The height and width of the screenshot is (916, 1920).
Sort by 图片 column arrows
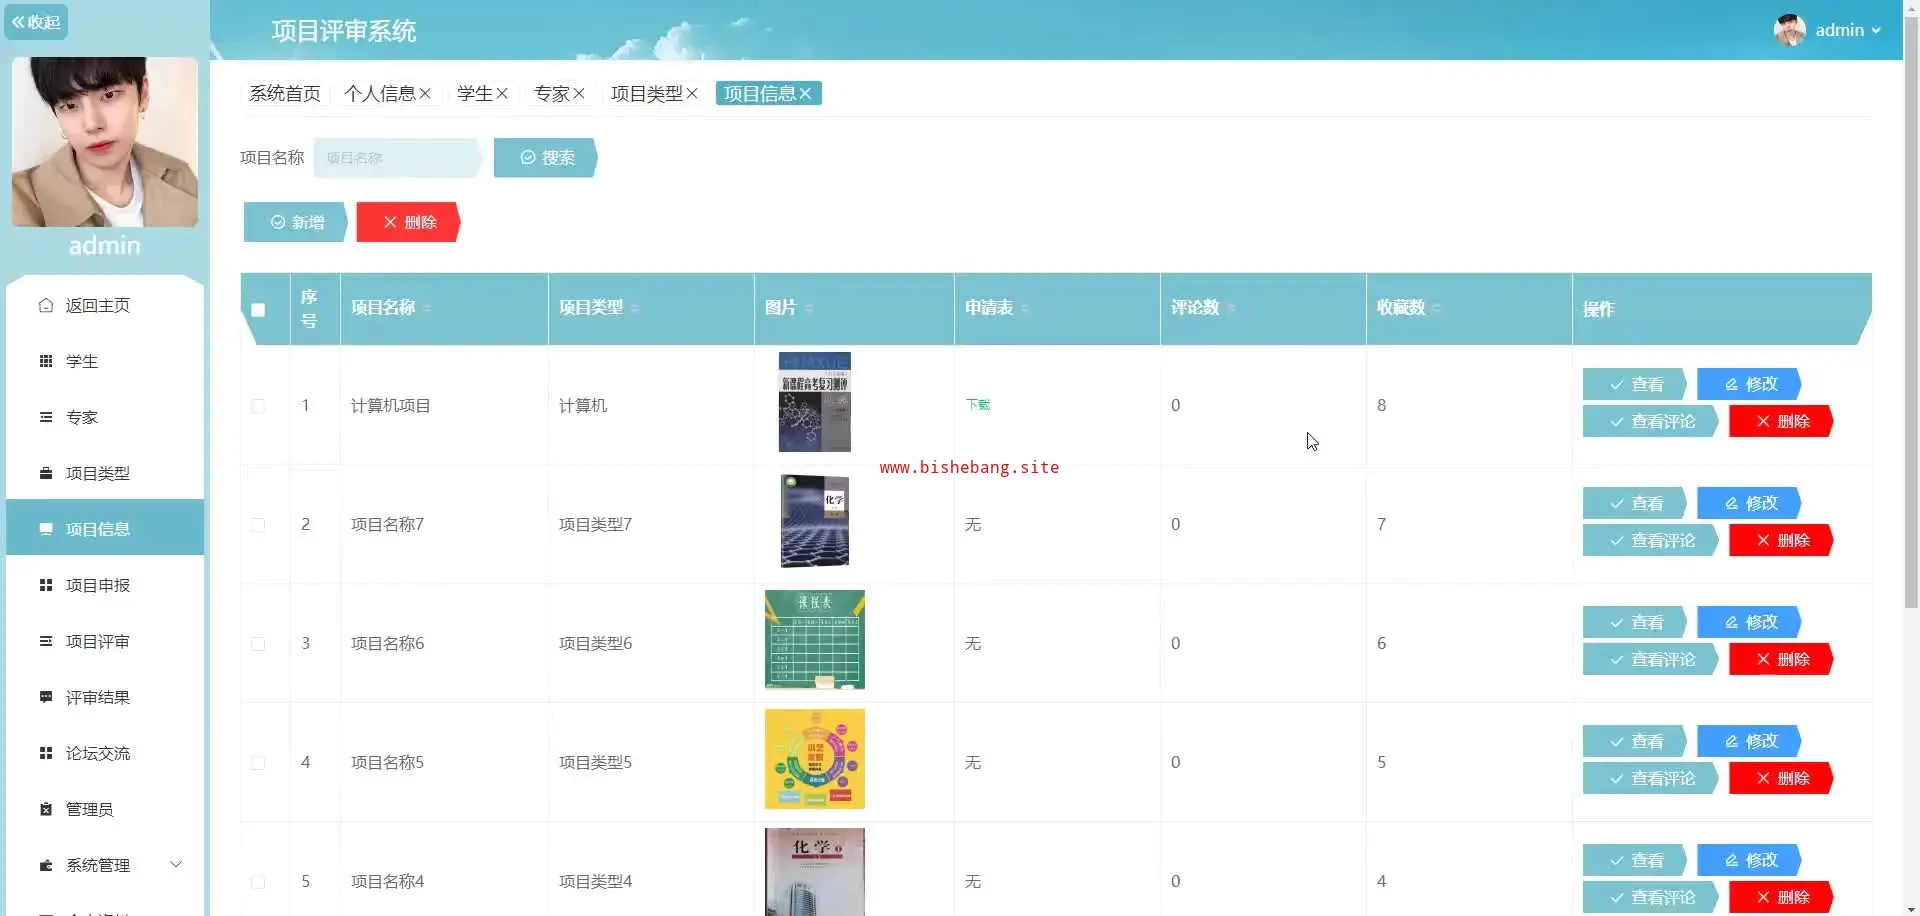point(809,308)
